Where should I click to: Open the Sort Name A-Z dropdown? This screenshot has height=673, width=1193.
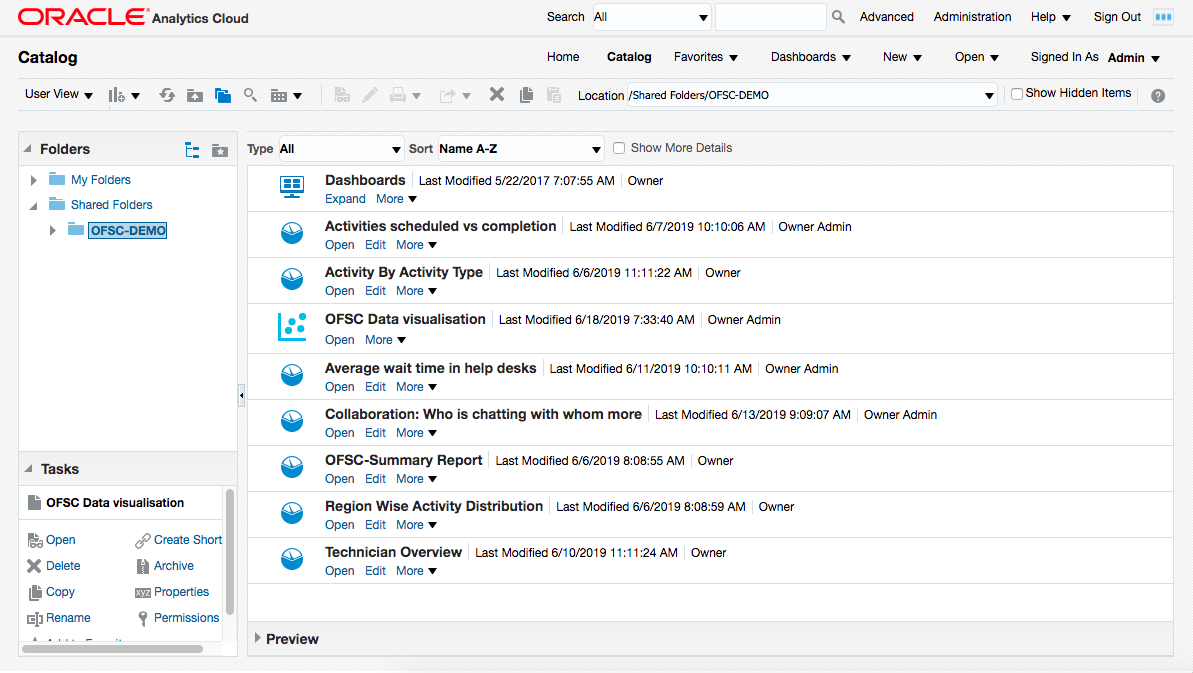tap(521, 149)
